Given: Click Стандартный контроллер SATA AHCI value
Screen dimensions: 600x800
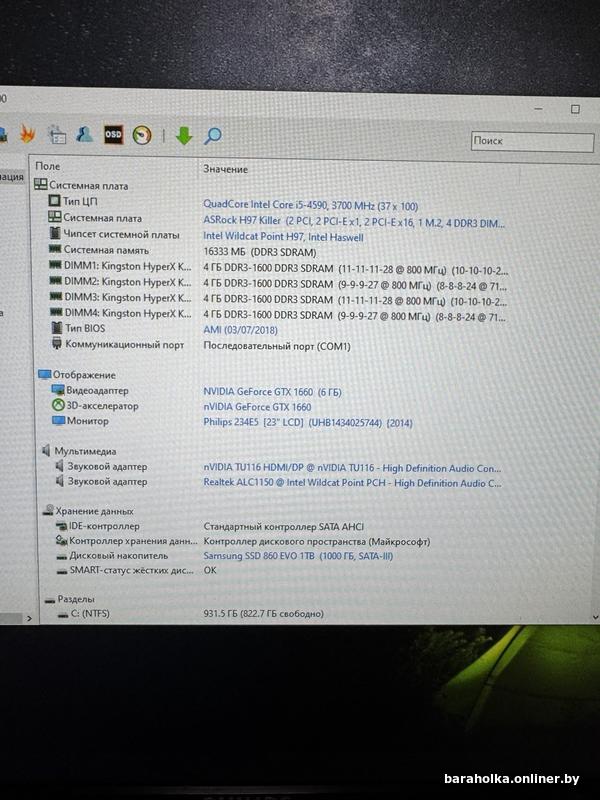Looking at the screenshot, I should [x=284, y=527].
